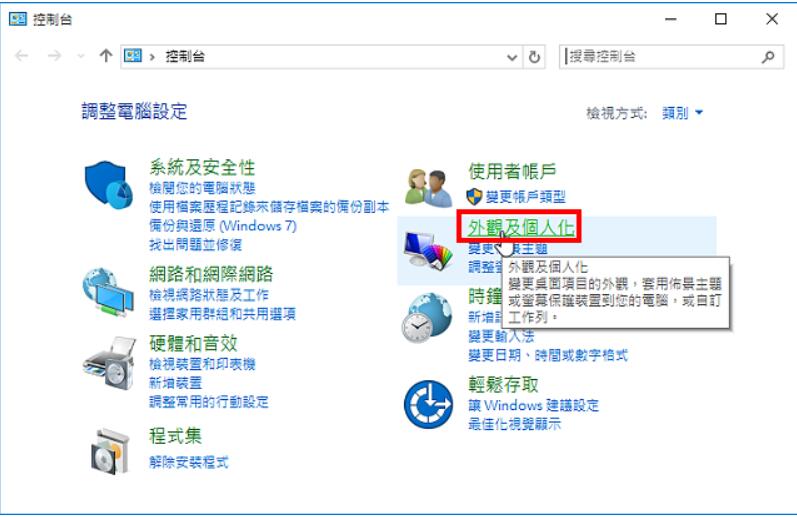This screenshot has width=797, height=517.
Task: Click 解除安裝程式 link
Action: point(189,462)
